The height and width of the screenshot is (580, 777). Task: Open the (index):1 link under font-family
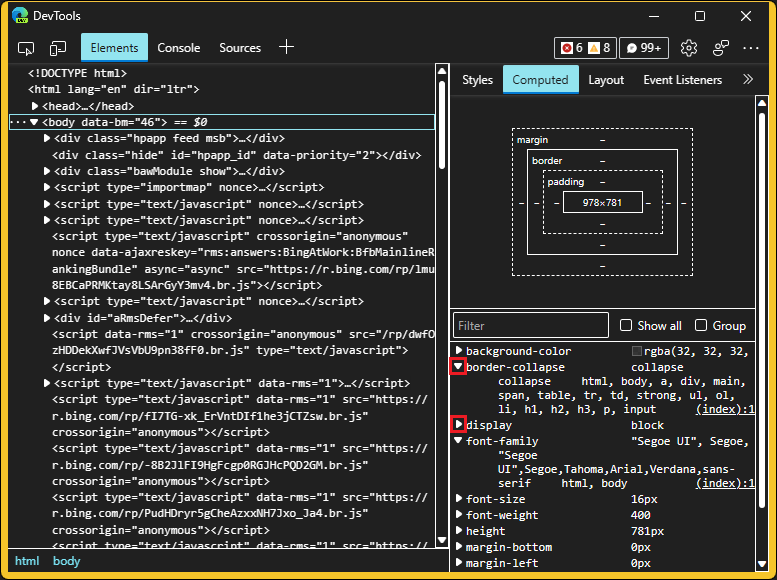725,483
